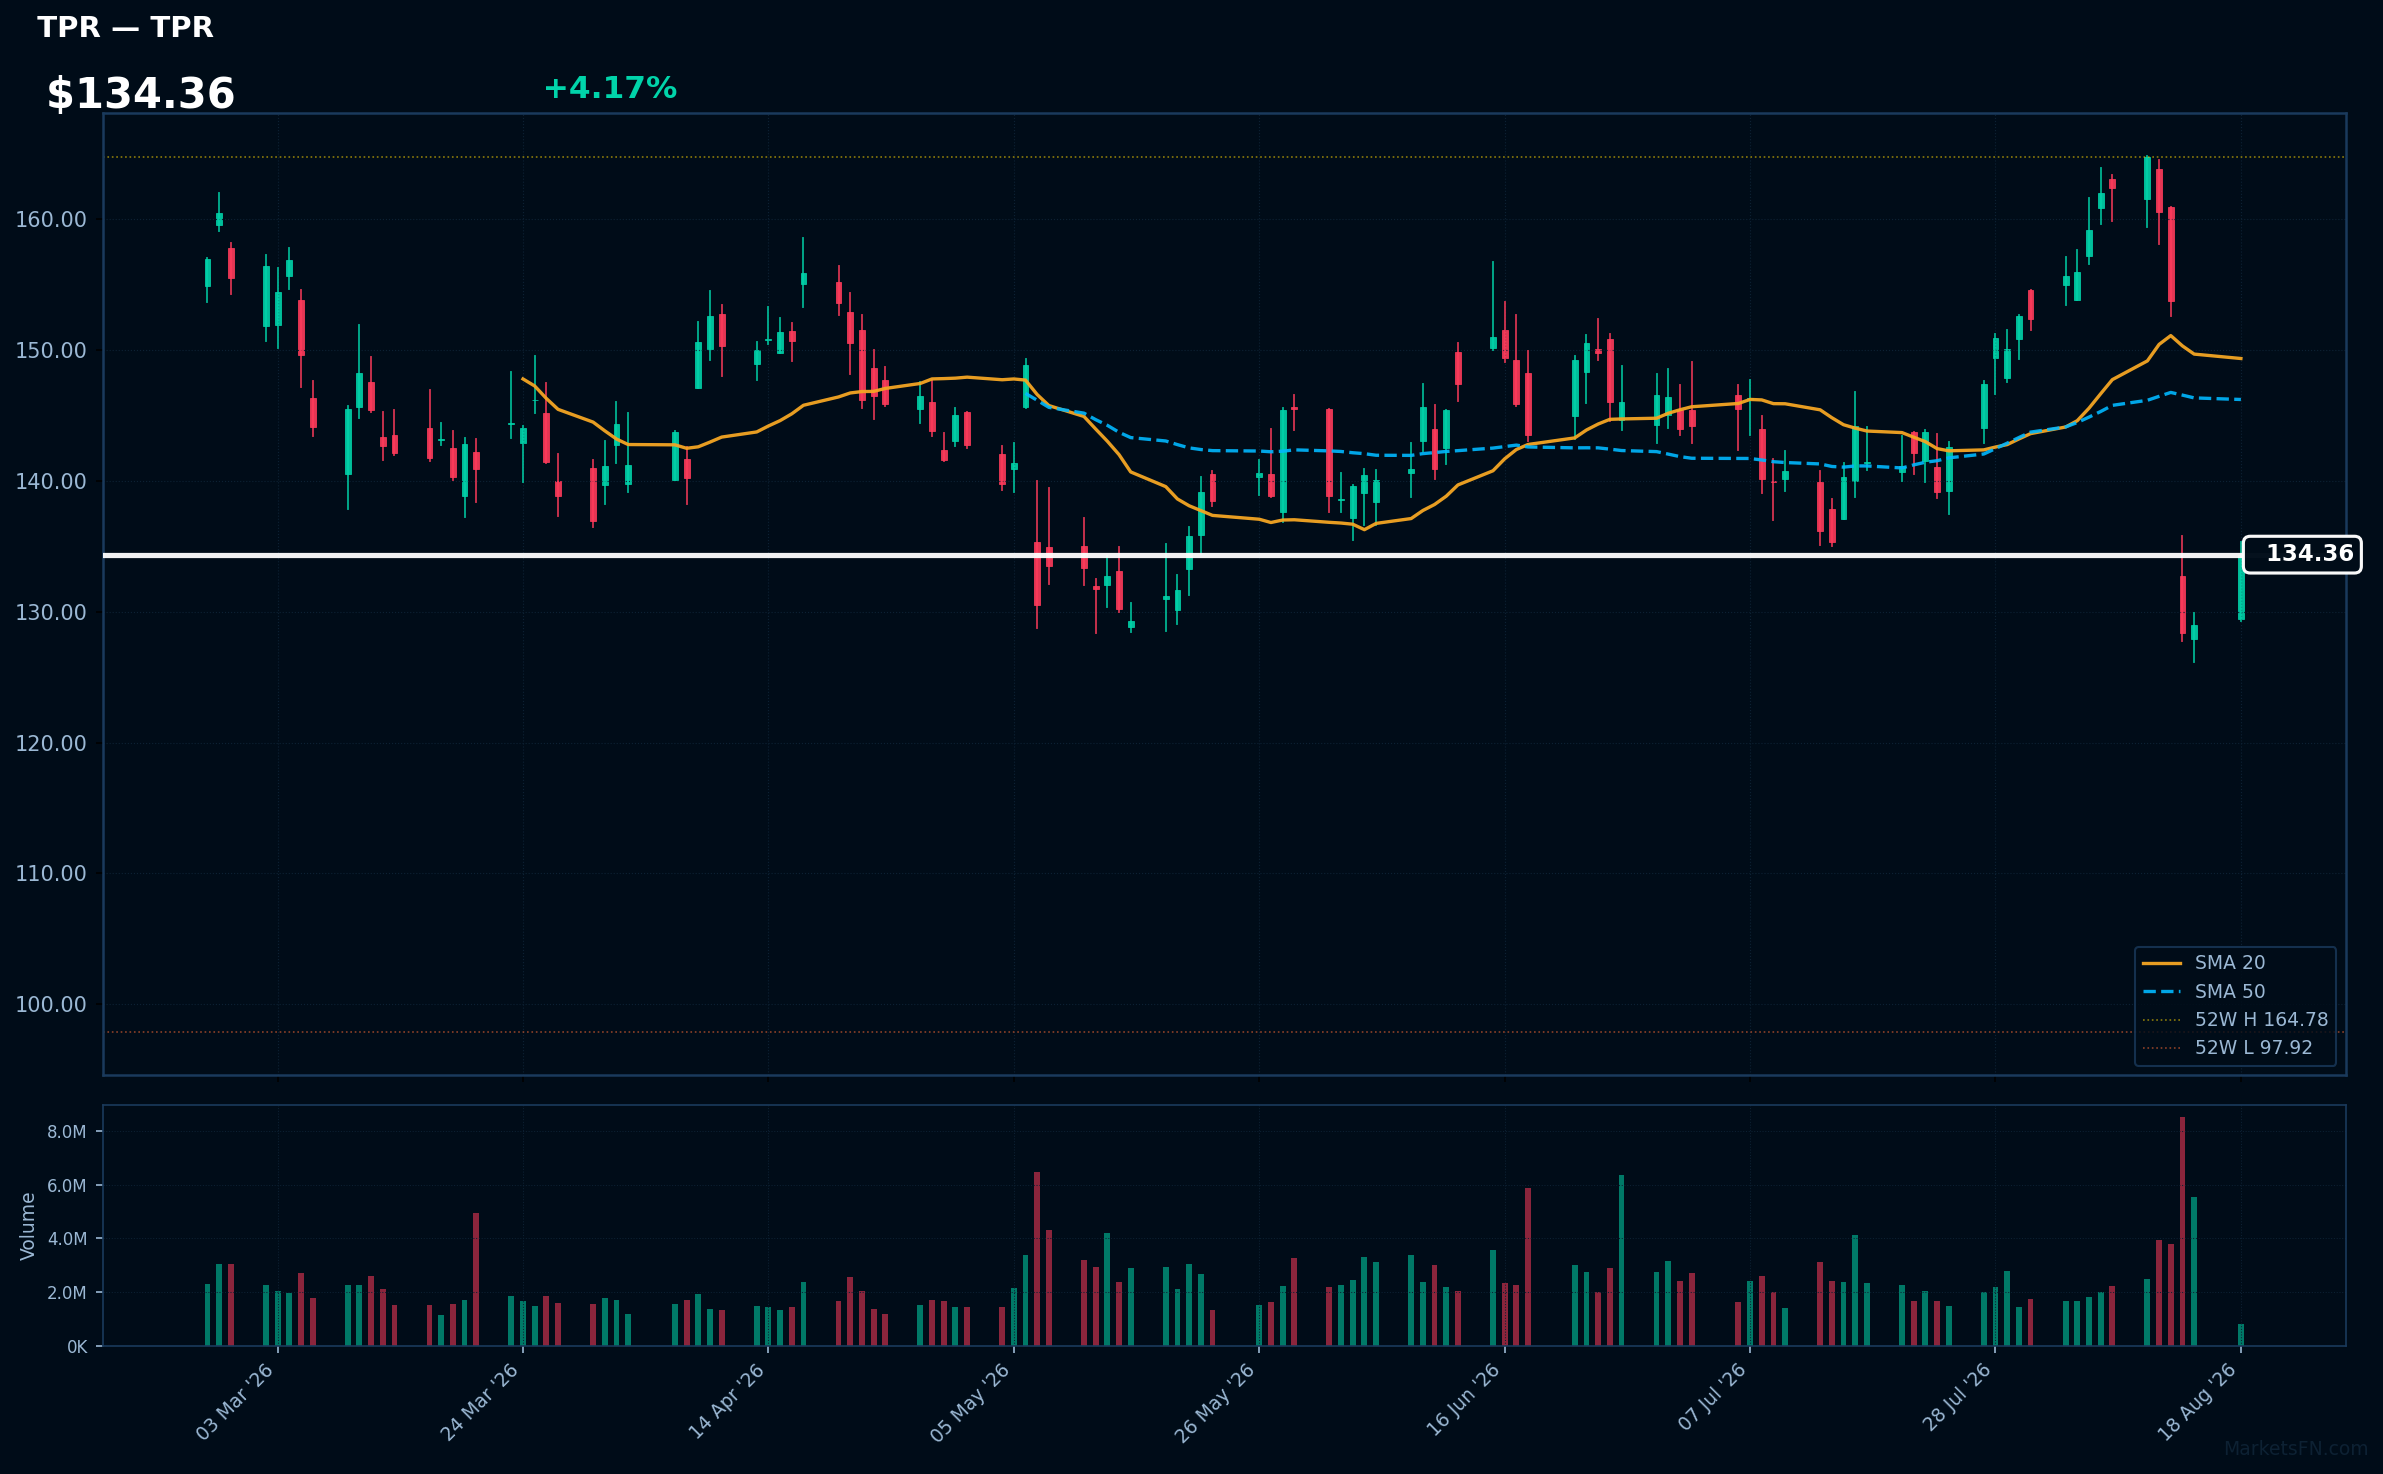This screenshot has height=1474, width=2383.
Task: Click the tallest red volume bar above 8.0M
Action: 2182,1231
